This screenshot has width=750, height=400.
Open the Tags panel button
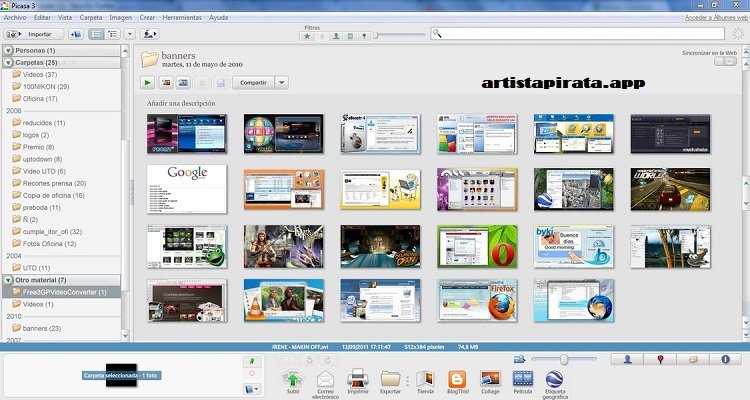[x=693, y=359]
